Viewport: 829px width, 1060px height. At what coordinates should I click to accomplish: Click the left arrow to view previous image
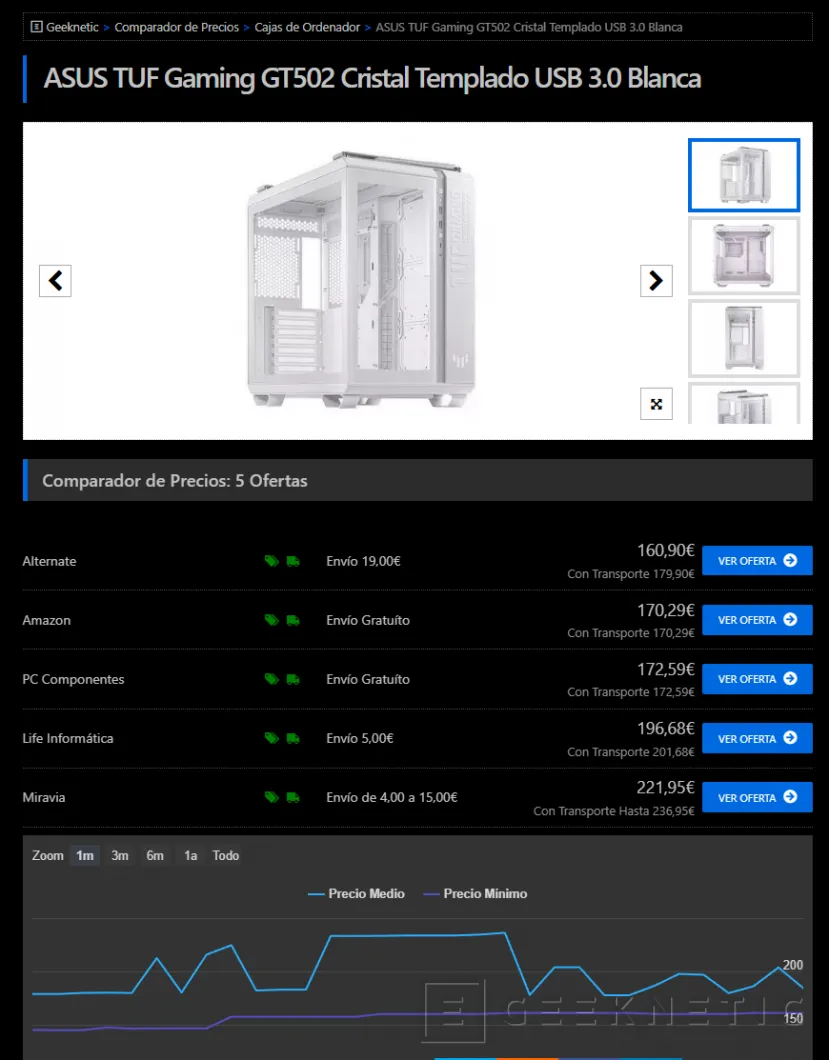click(55, 281)
